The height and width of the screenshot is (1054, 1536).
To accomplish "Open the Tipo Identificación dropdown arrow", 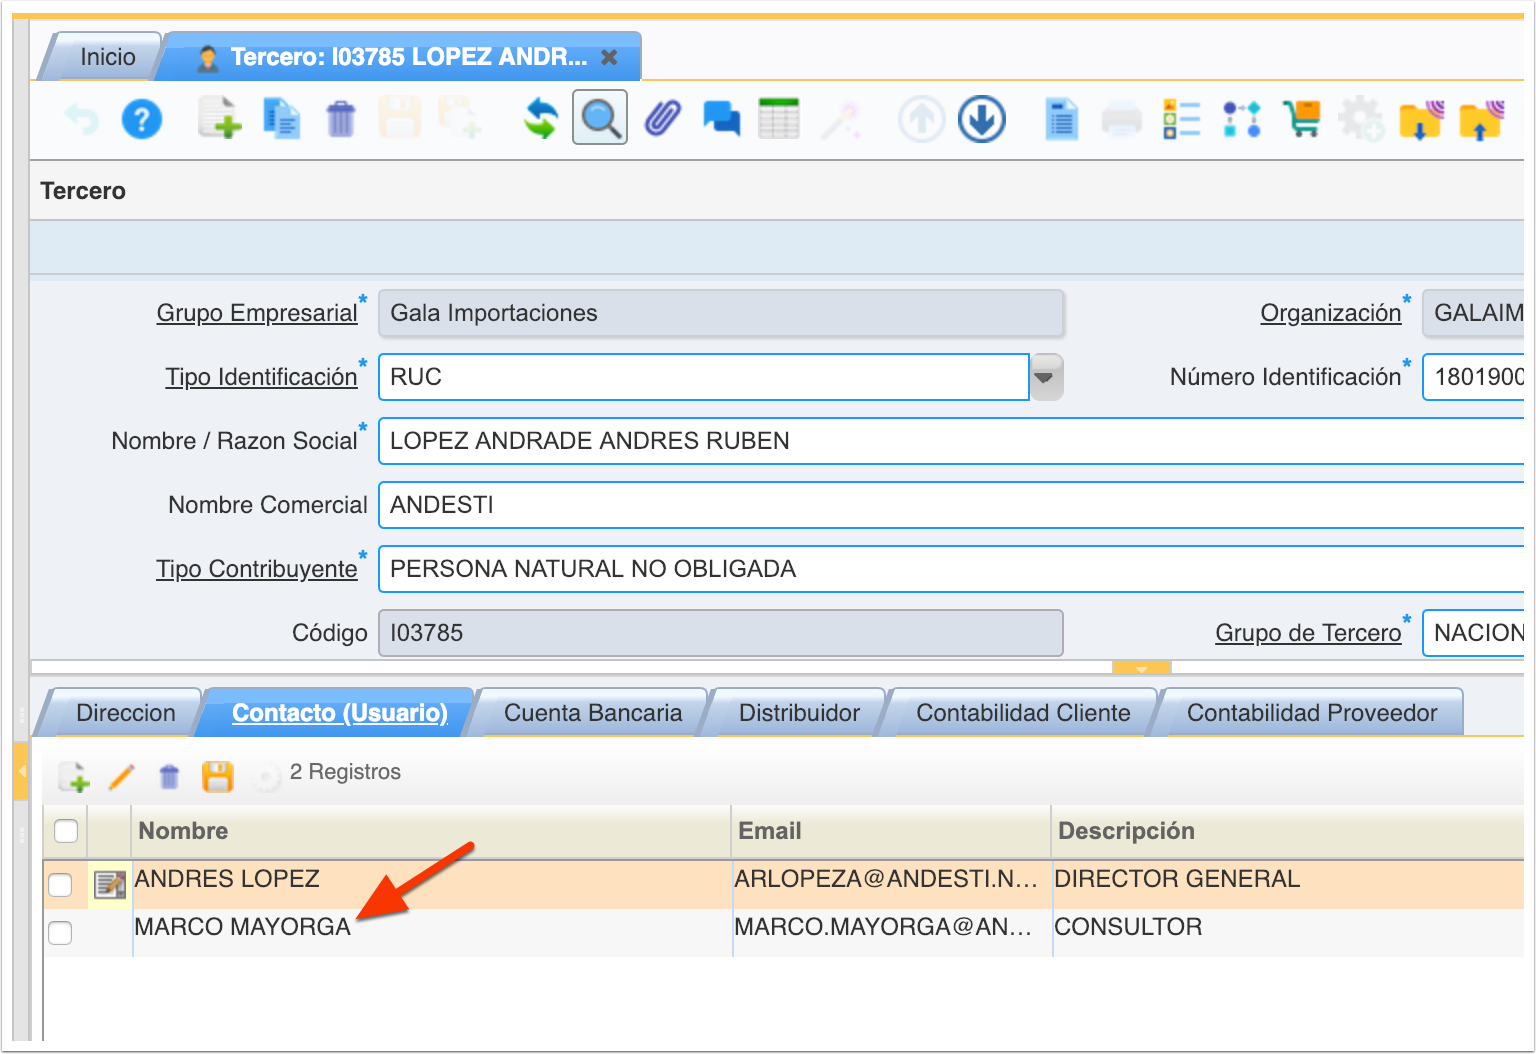I will coord(1047,377).
